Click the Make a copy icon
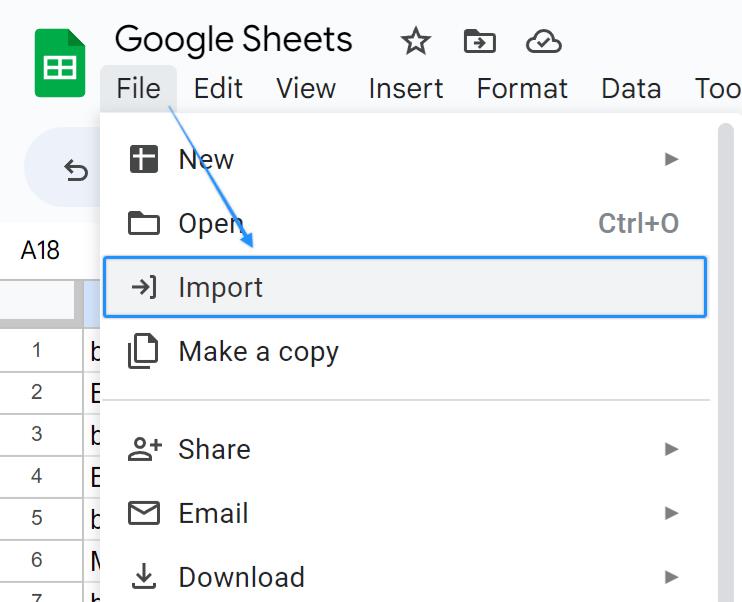 143,351
